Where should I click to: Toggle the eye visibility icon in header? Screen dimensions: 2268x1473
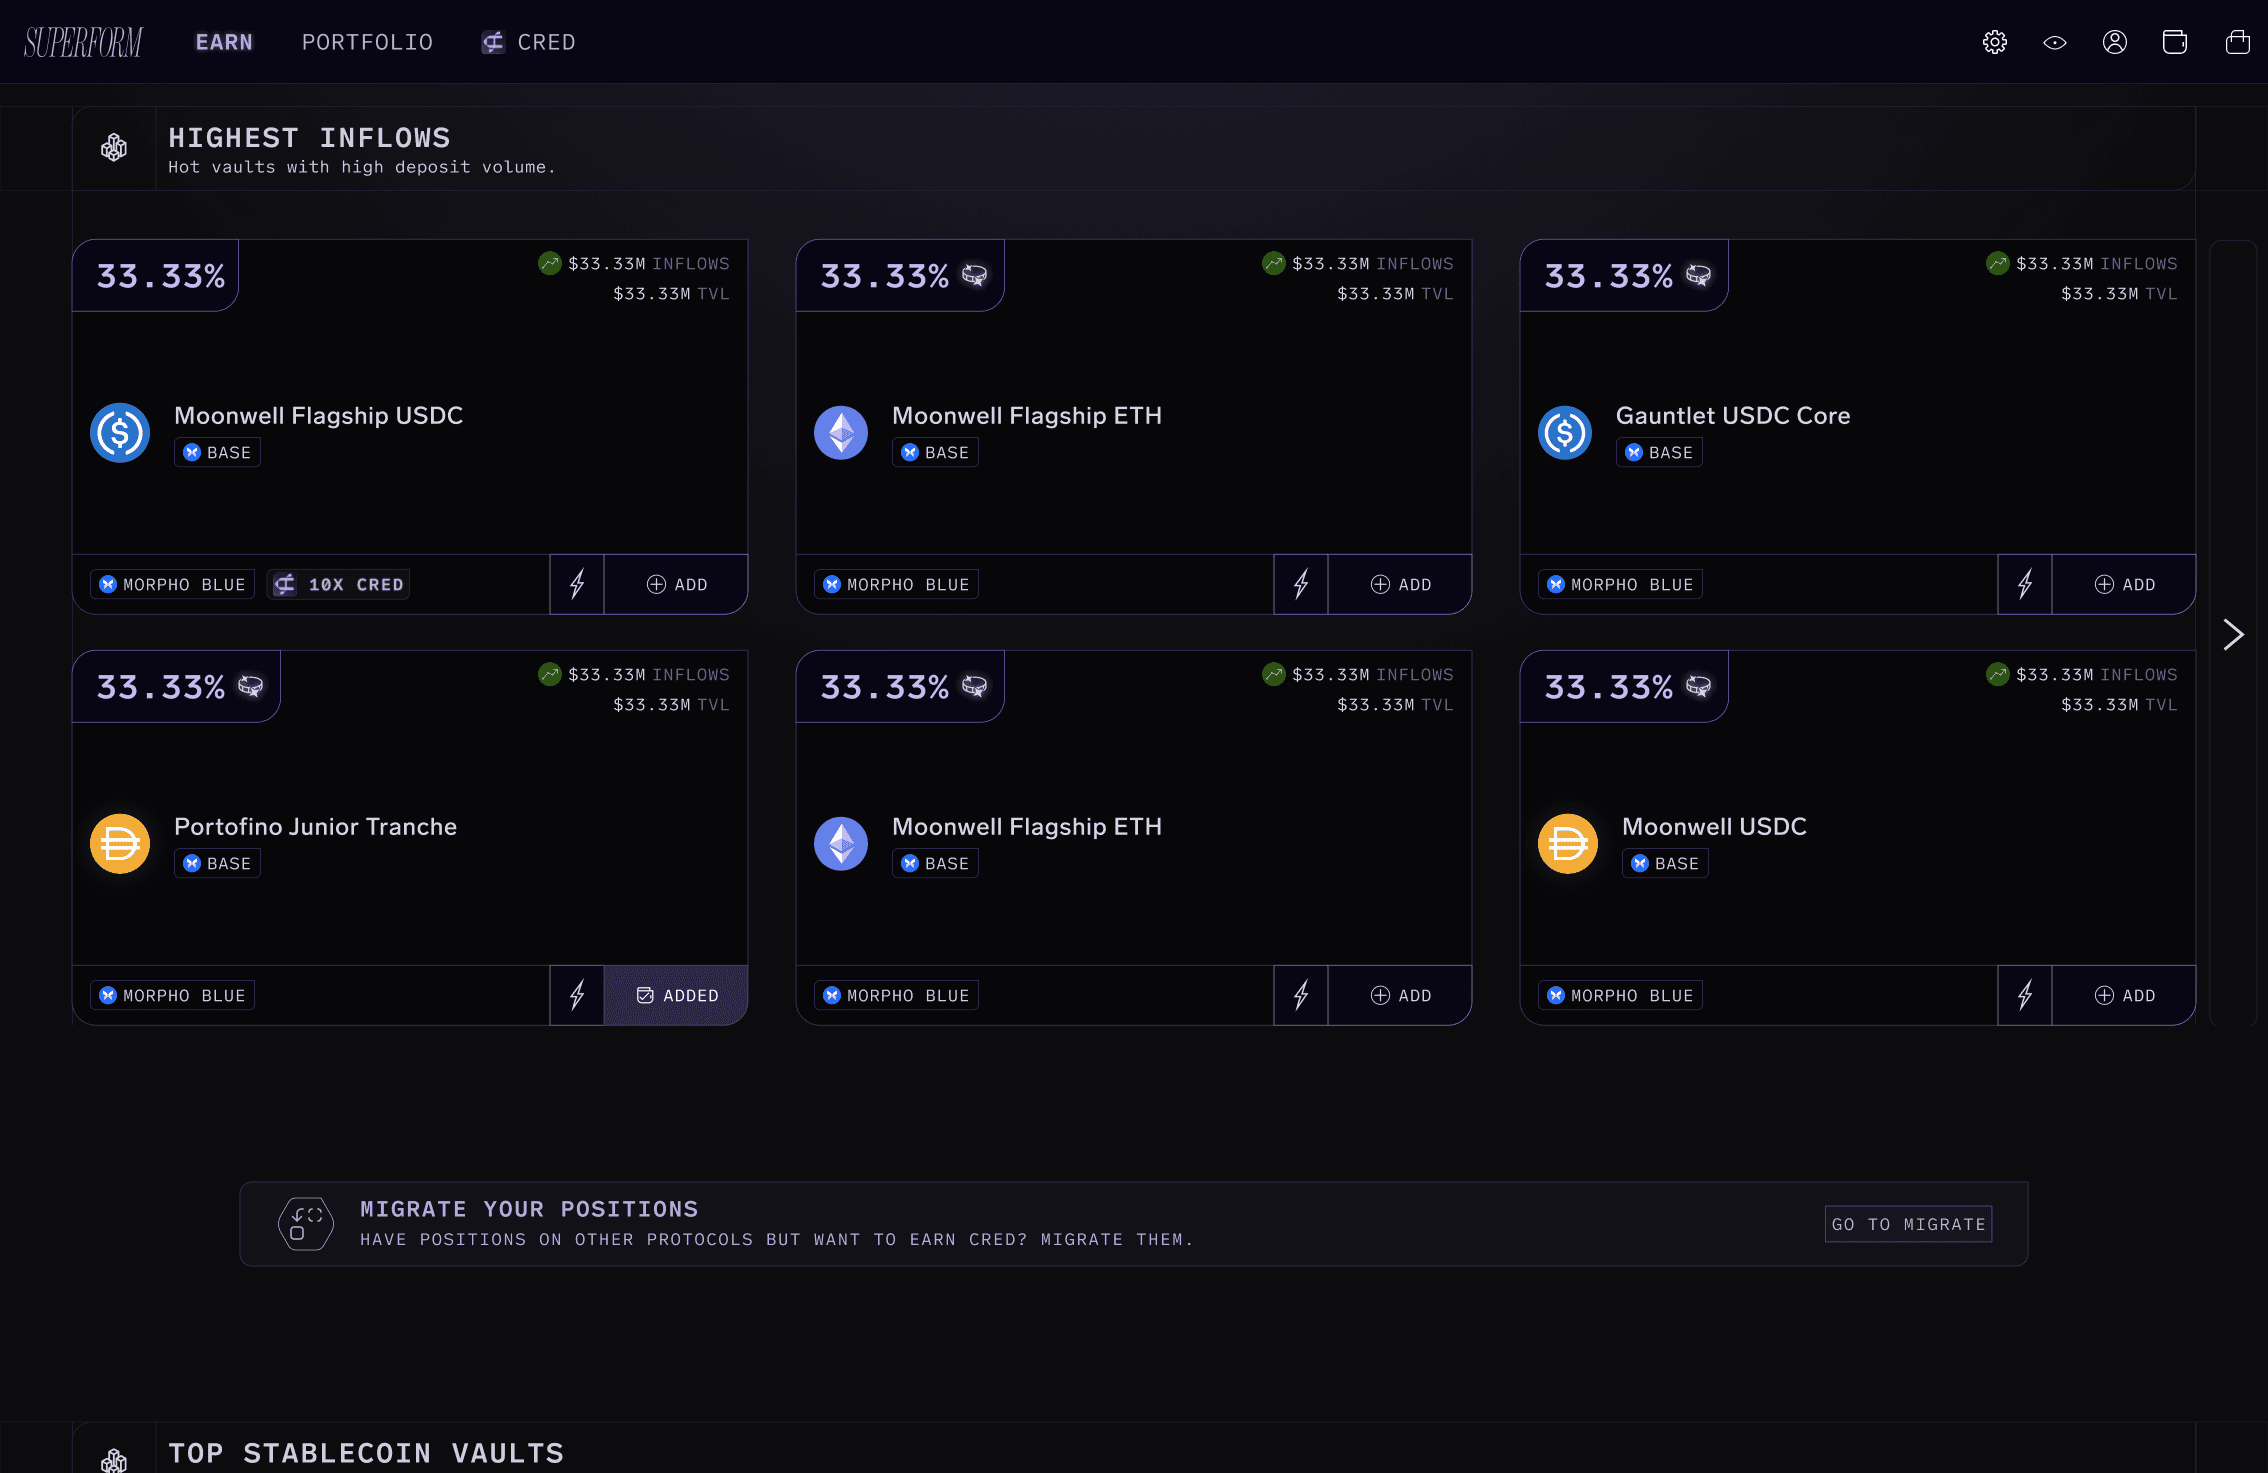click(2054, 42)
